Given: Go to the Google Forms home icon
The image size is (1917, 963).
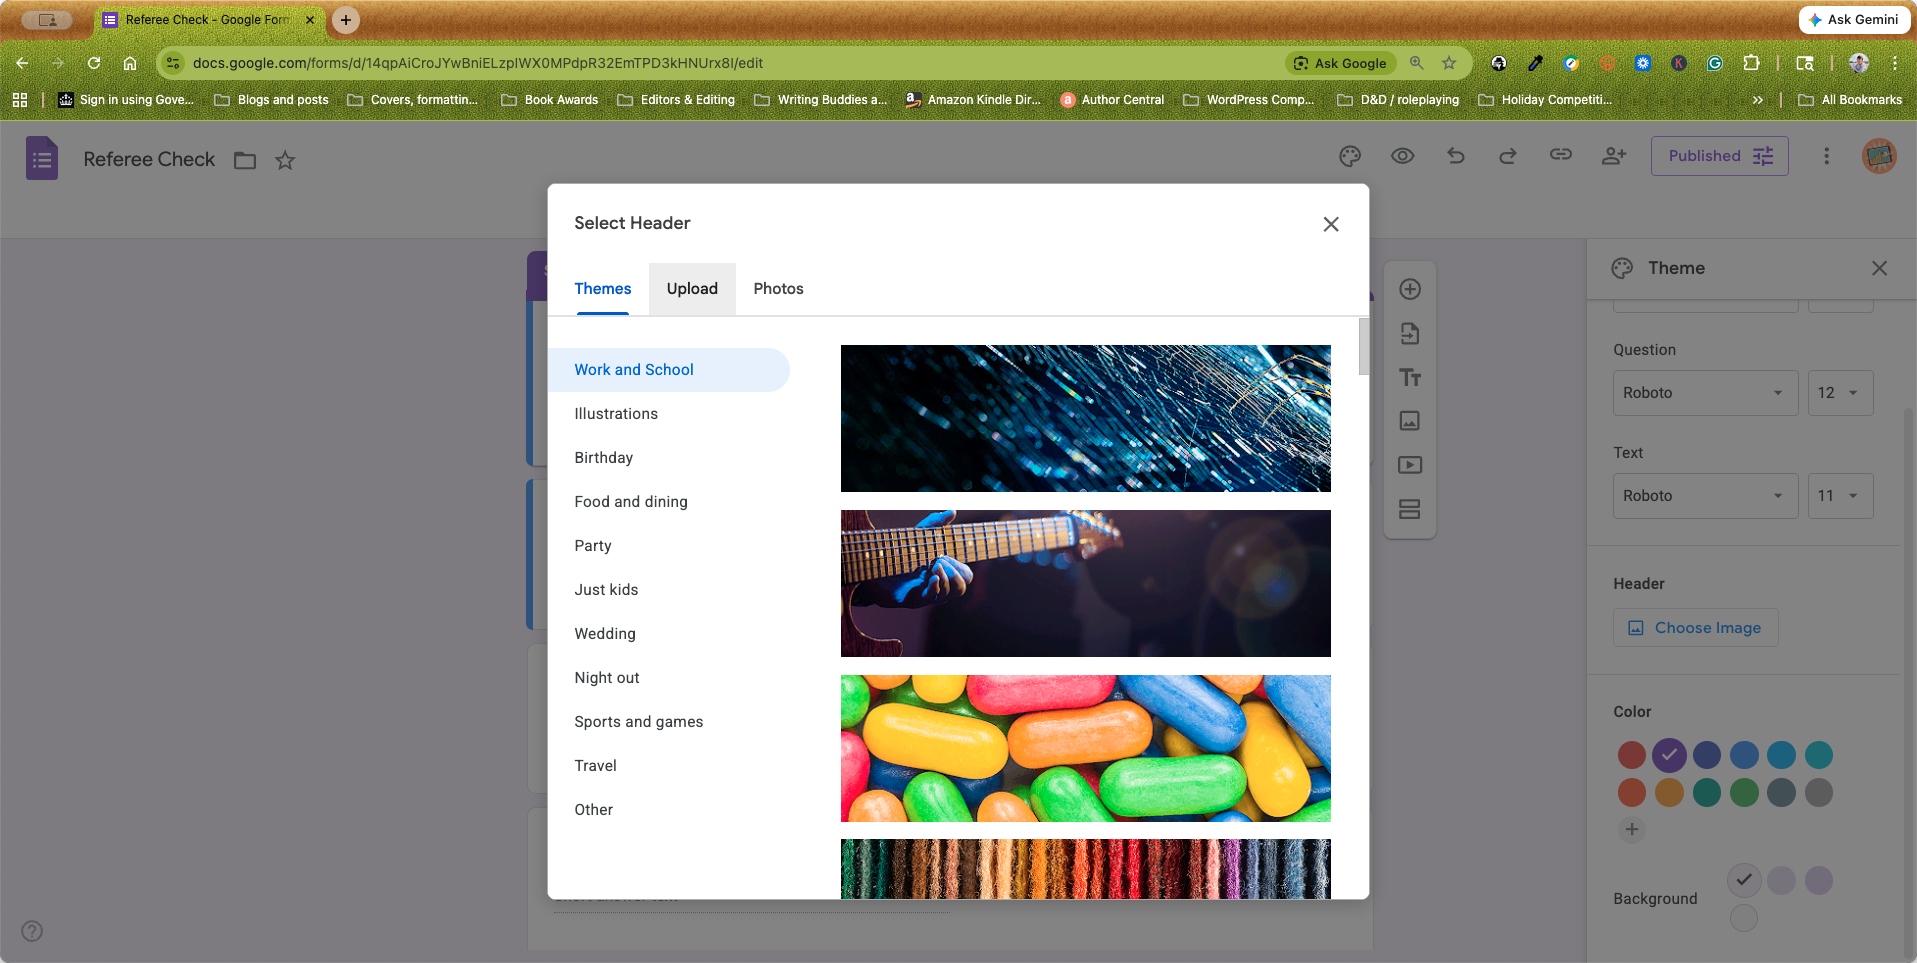Looking at the screenshot, I should pyautogui.click(x=41, y=158).
